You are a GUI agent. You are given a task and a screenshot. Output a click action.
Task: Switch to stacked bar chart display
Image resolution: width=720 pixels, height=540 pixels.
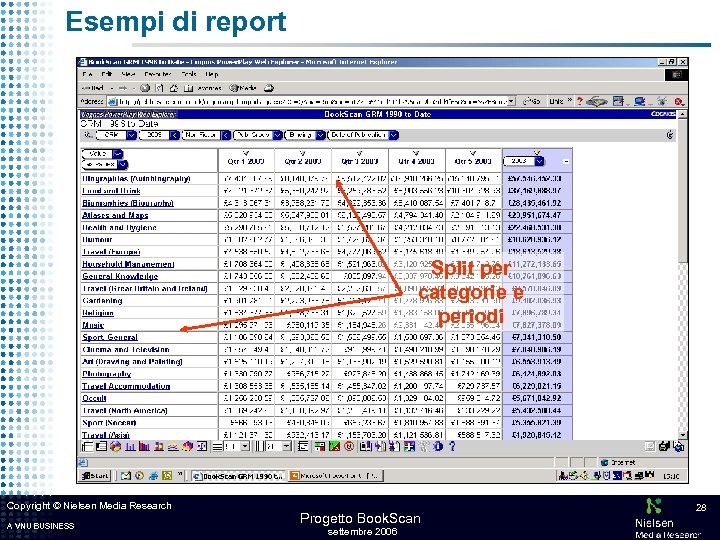(x=159, y=446)
